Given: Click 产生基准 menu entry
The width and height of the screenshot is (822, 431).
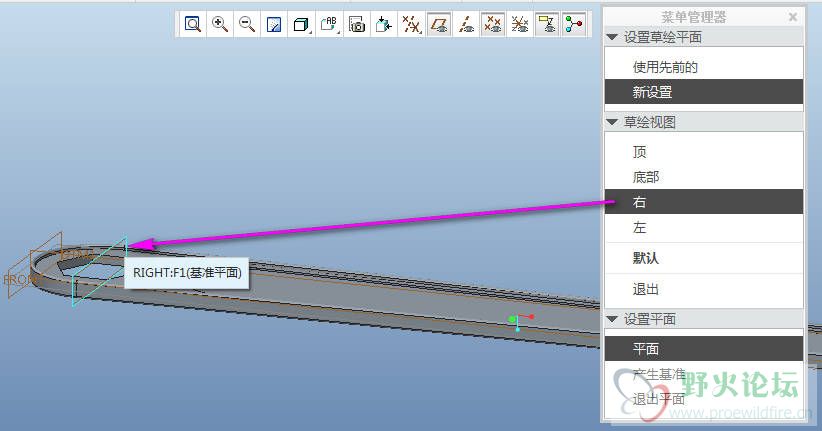Looking at the screenshot, I should pos(704,374).
